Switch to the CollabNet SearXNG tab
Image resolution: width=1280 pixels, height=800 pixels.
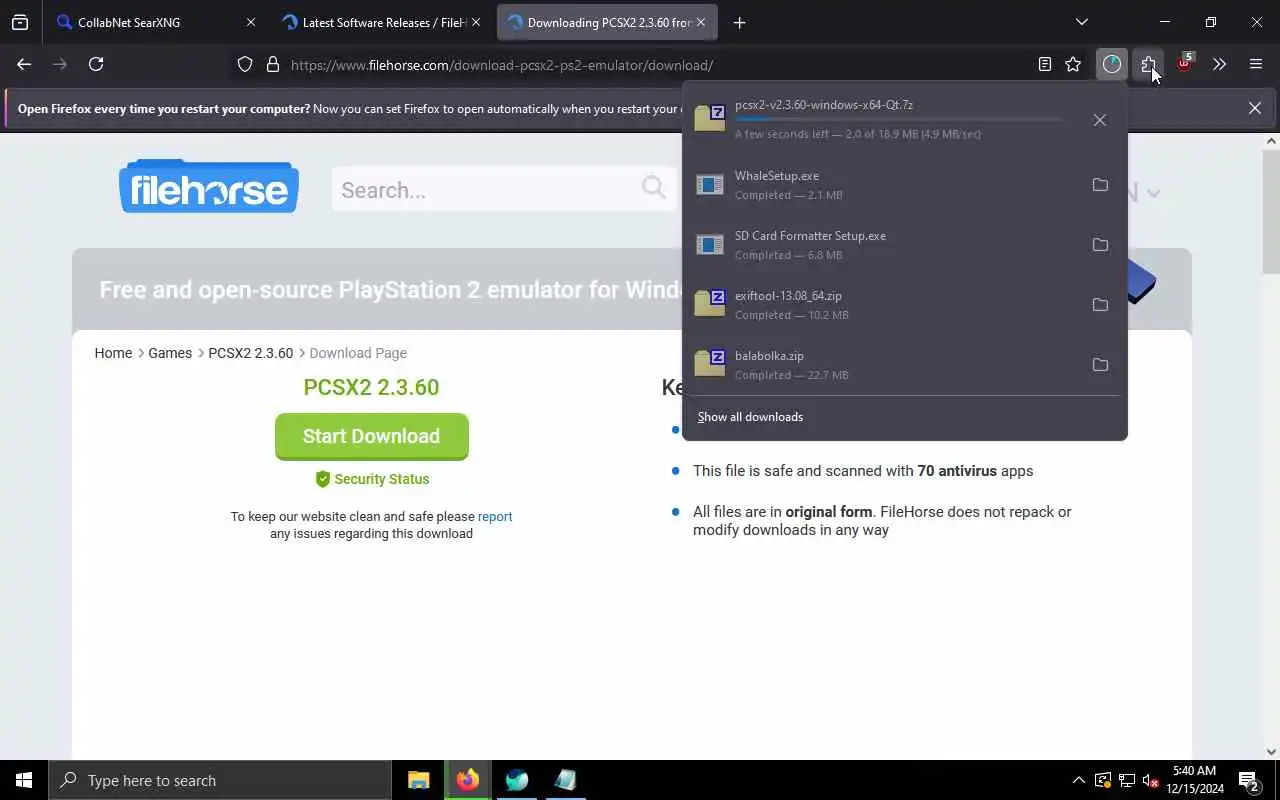click(130, 22)
